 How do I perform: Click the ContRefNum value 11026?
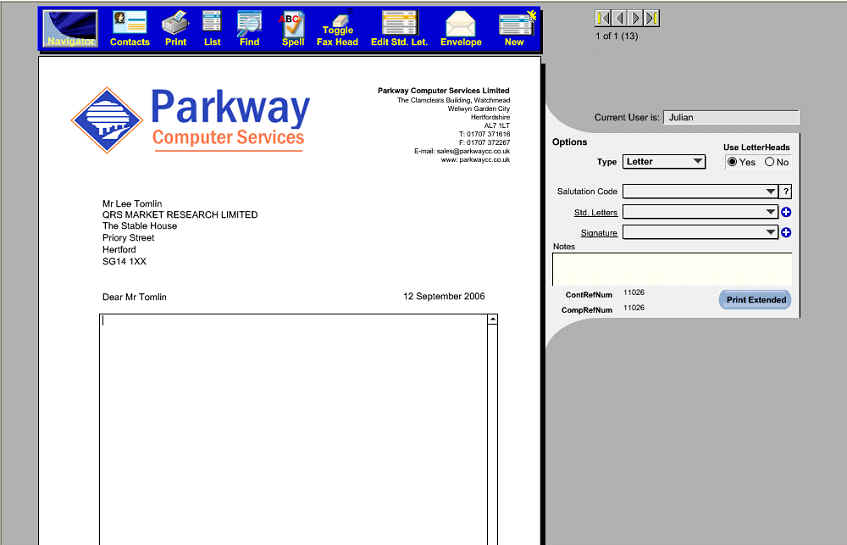[x=634, y=292]
